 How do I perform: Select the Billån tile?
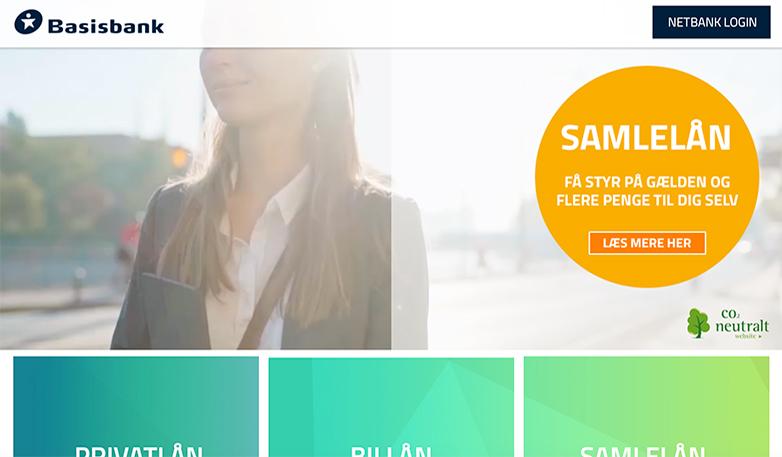tap(391, 407)
